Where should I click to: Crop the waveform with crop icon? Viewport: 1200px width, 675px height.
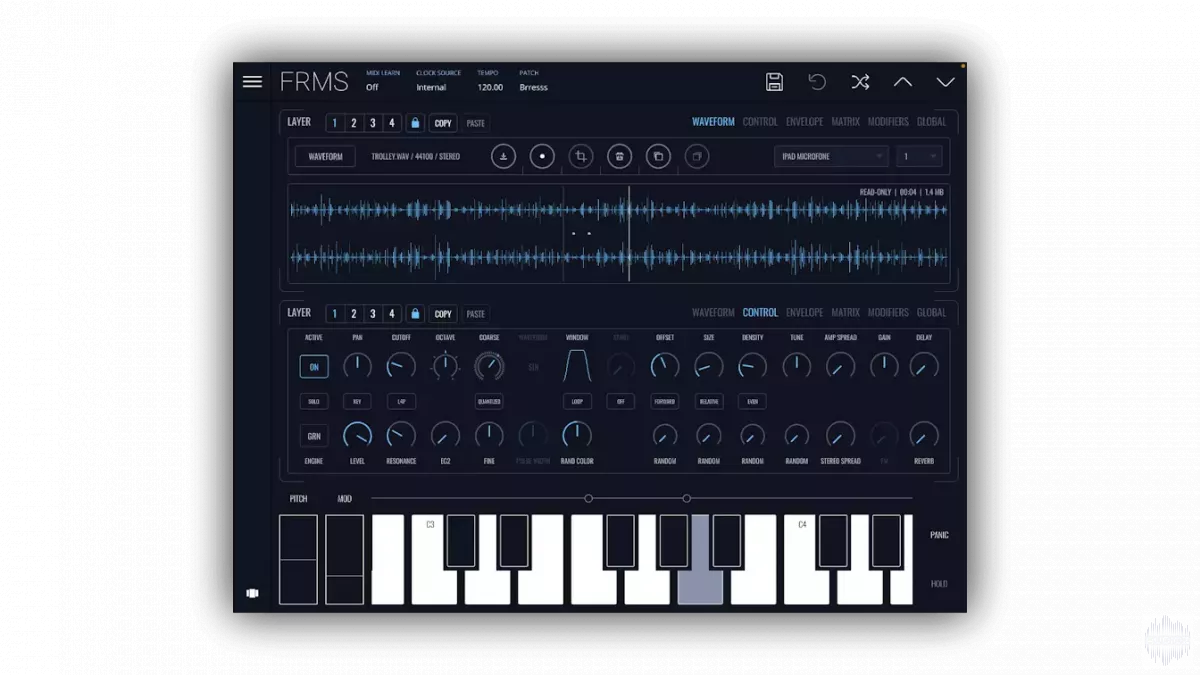pyautogui.click(x=581, y=157)
